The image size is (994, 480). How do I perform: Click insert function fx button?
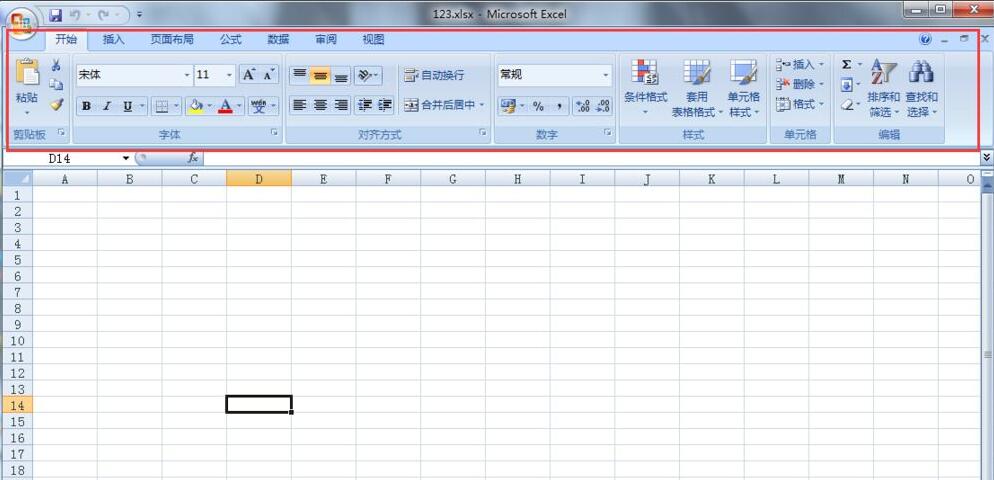(193, 158)
